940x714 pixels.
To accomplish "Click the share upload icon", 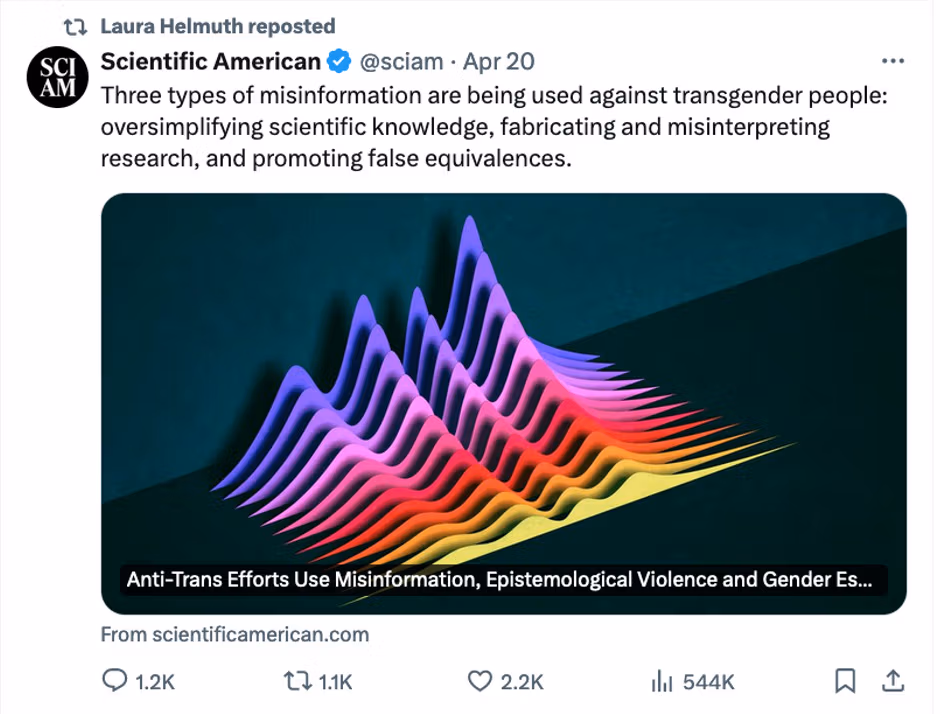I will [x=890, y=681].
